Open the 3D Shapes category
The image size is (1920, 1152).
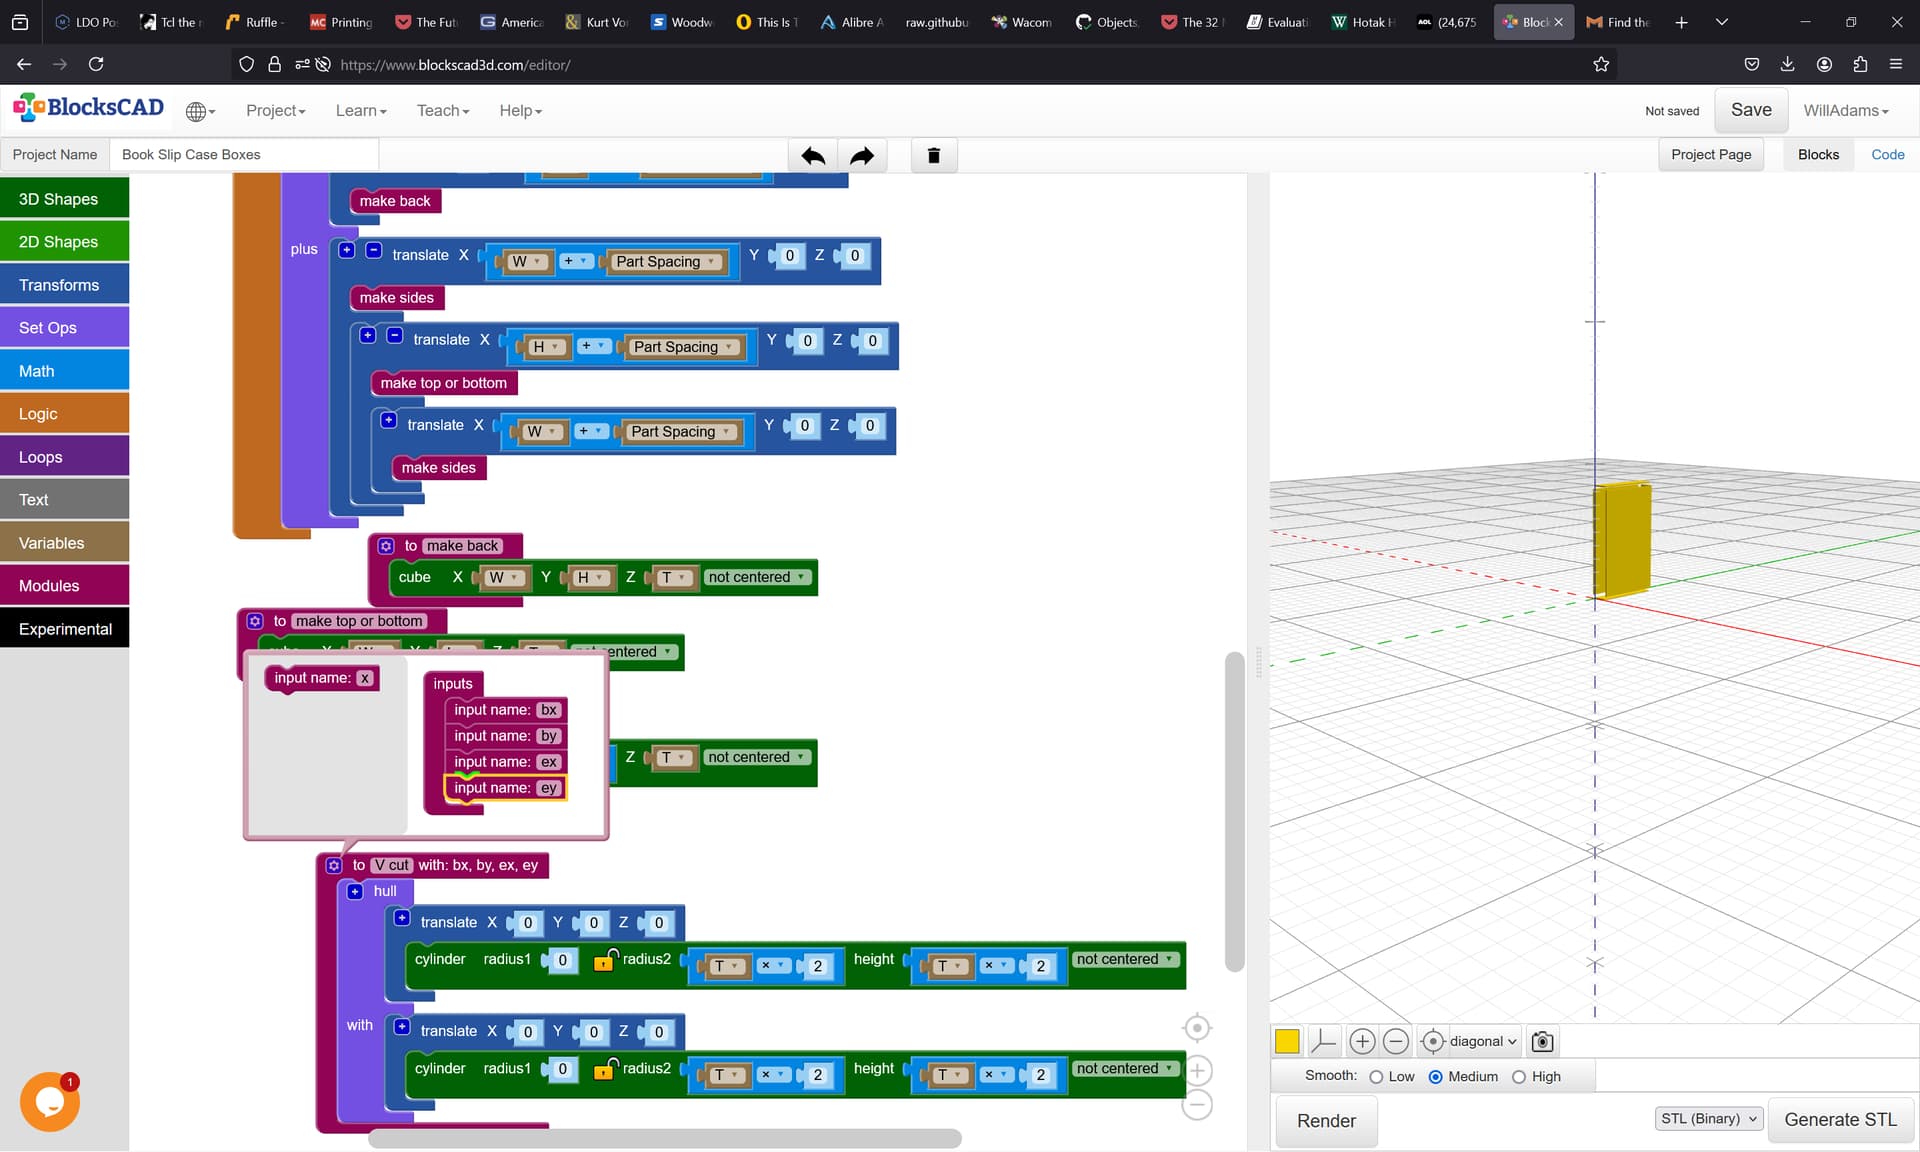point(65,198)
